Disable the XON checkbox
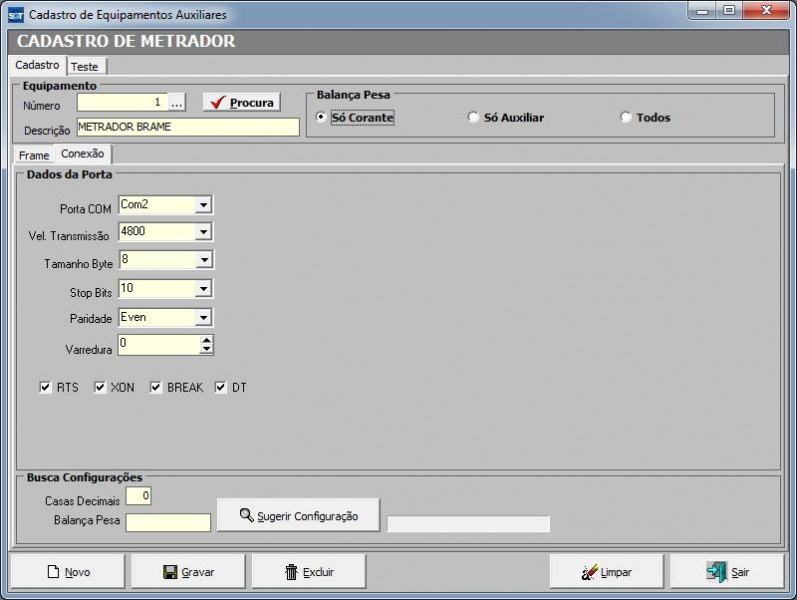Image resolution: width=797 pixels, height=600 pixels. click(x=100, y=387)
